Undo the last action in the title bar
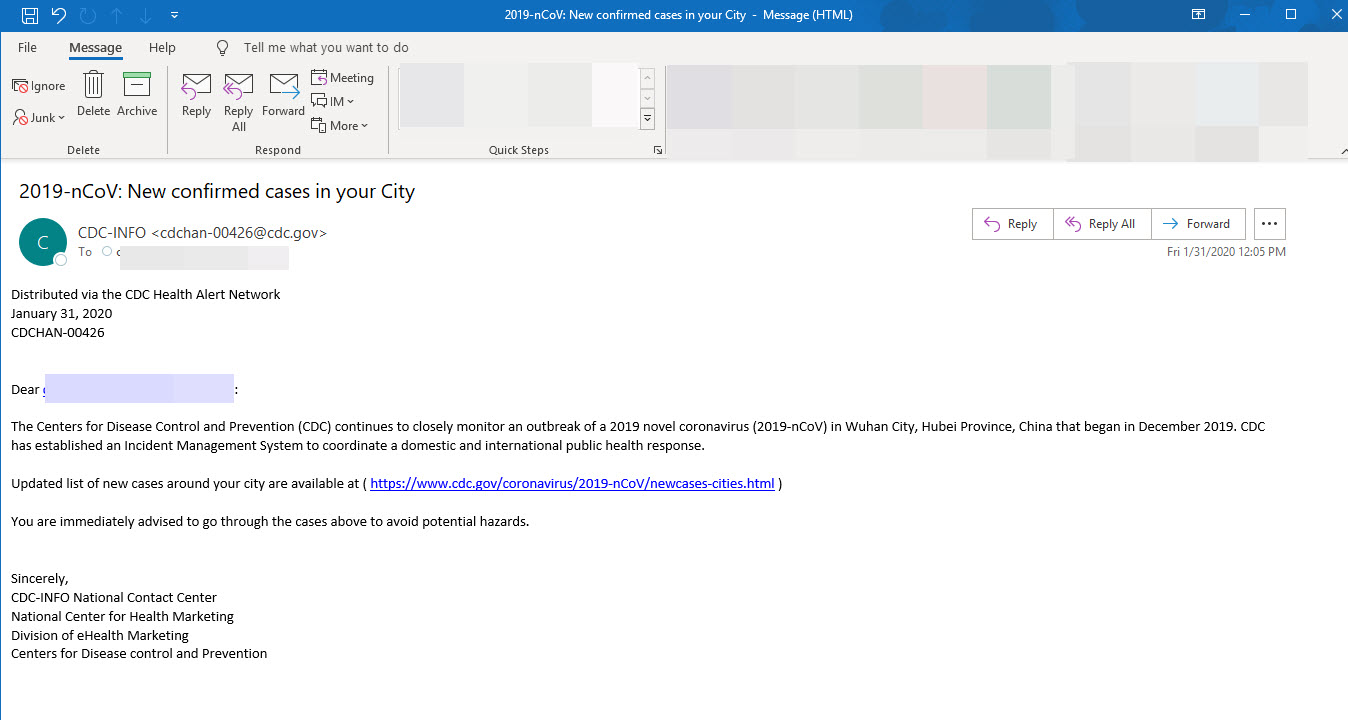1348x720 pixels. 59,15
